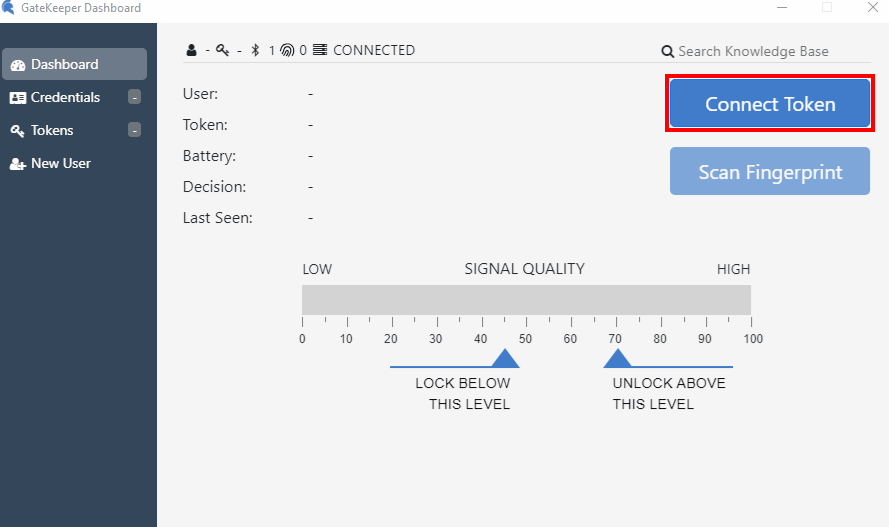Go to the Tokens section
Image resolution: width=889 pixels, height=527 pixels.
click(52, 130)
